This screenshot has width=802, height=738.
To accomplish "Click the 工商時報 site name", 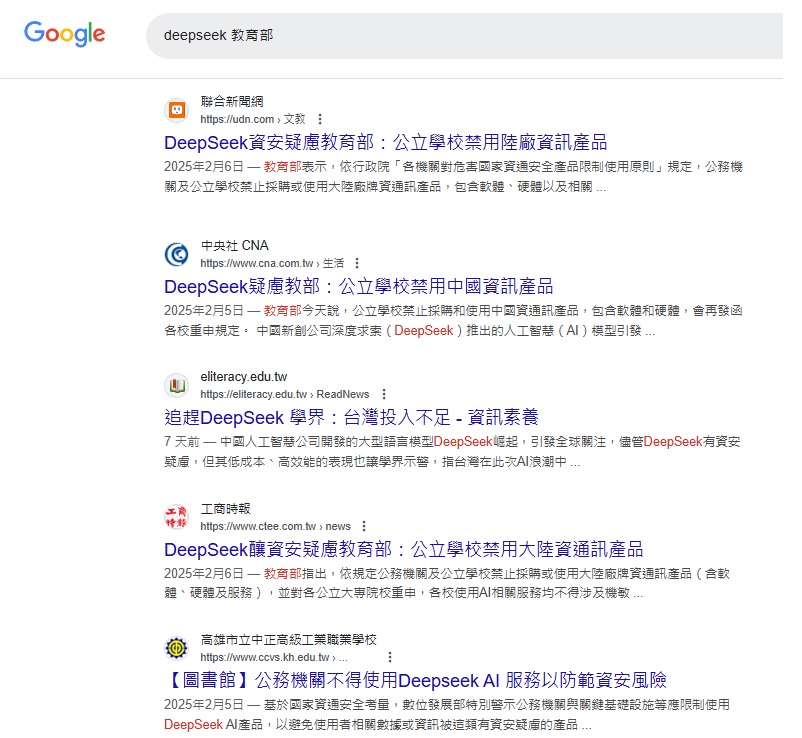I will 226,509.
